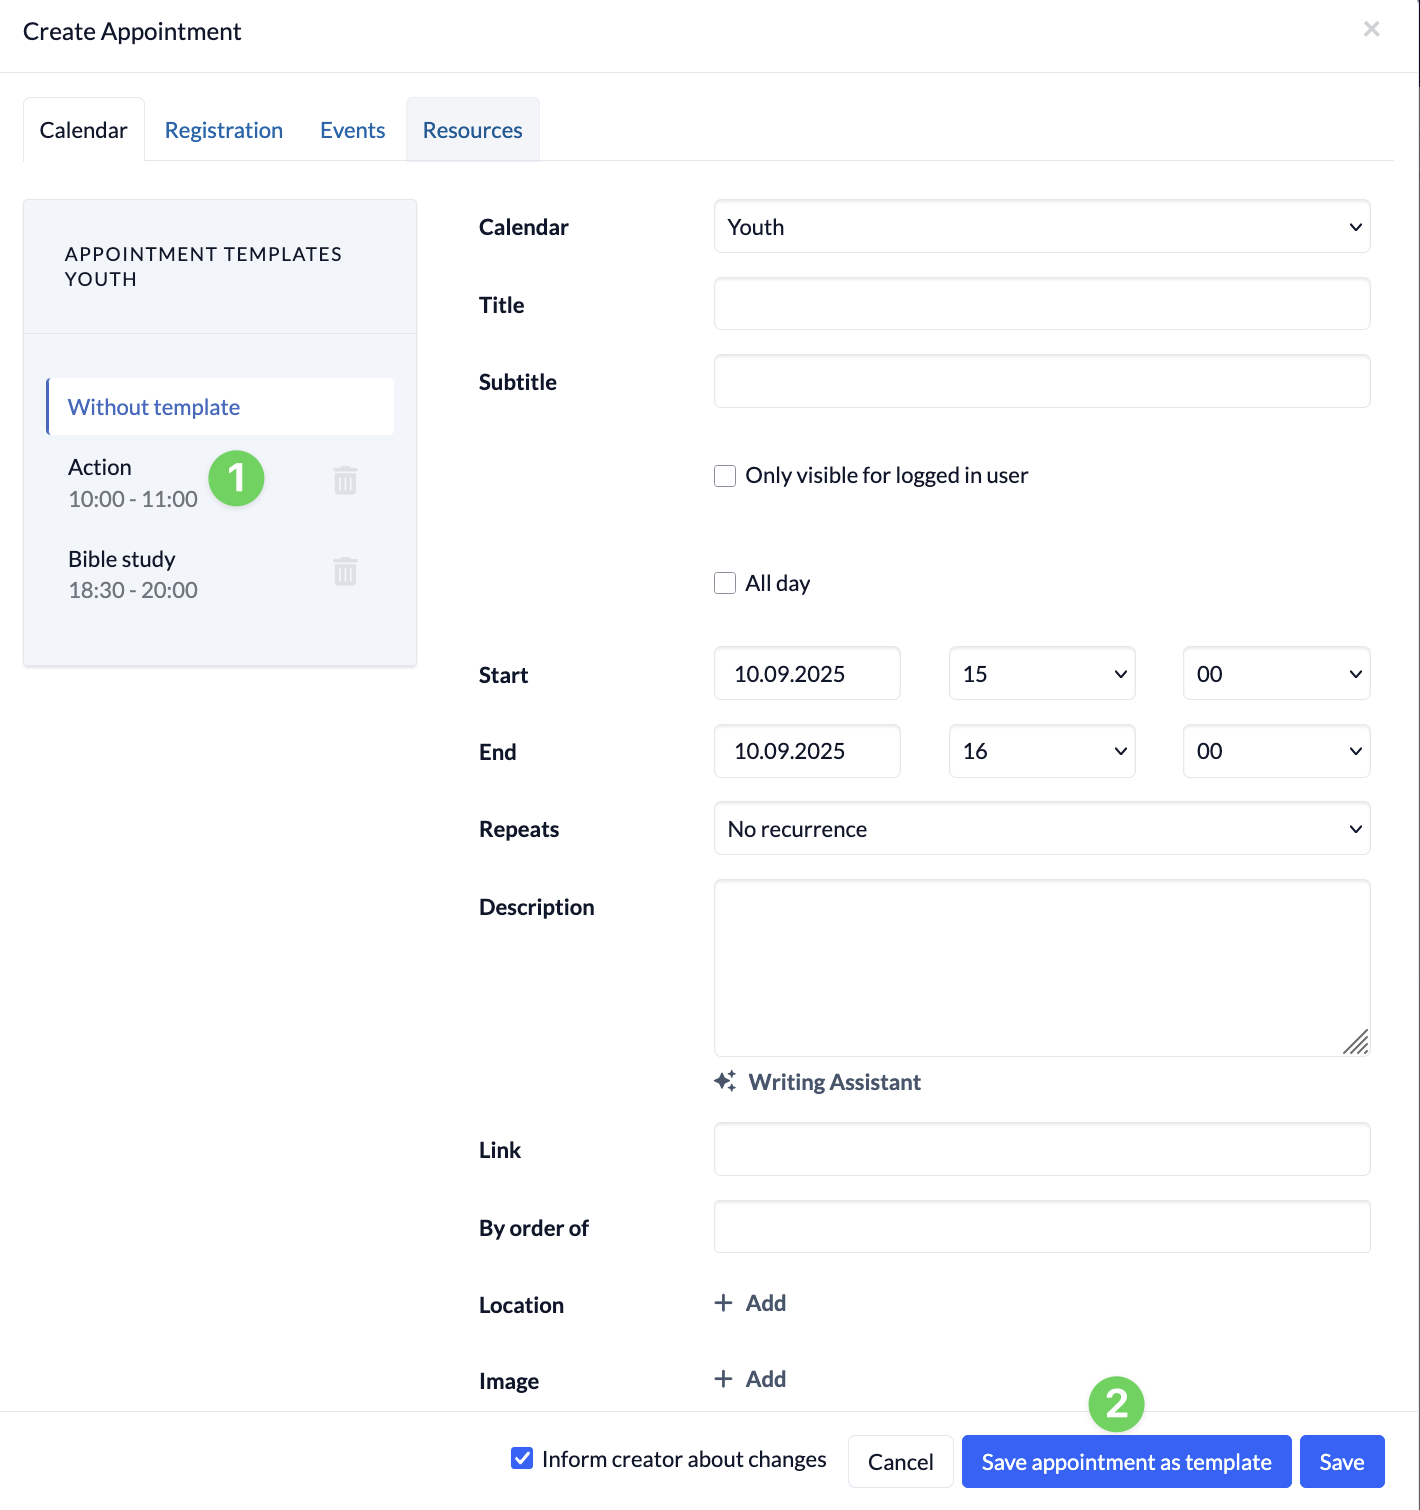Select the Action template 10:00 - 11:00
The height and width of the screenshot is (1510, 1420).
pyautogui.click(x=133, y=483)
